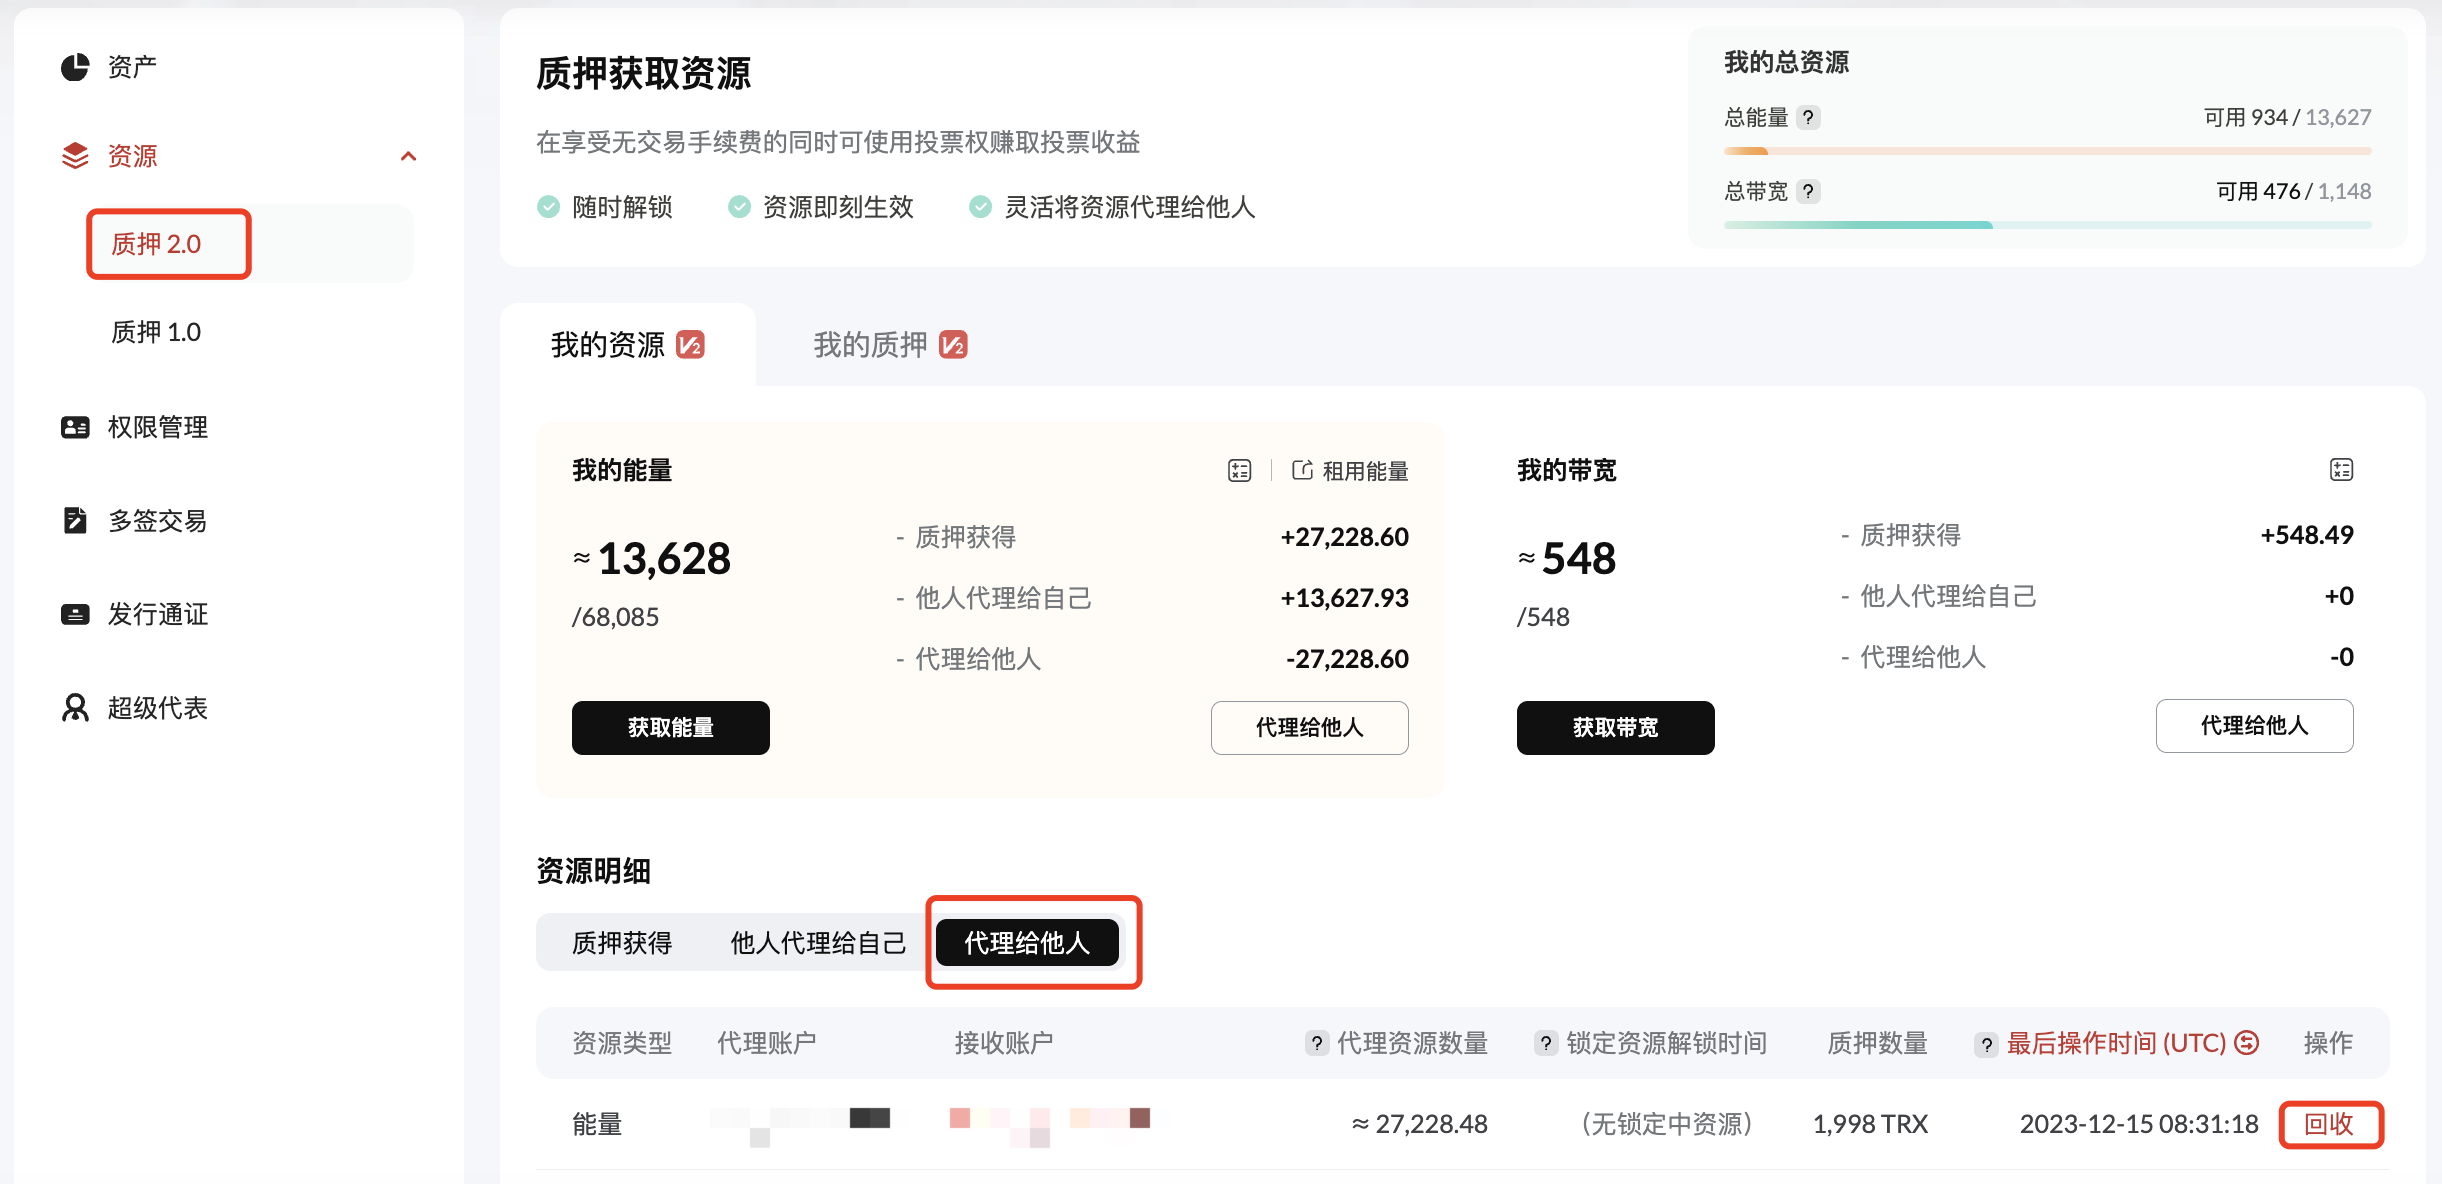2442x1184 pixels.
Task: Click 回收 link in the energy row
Action: point(2329,1124)
